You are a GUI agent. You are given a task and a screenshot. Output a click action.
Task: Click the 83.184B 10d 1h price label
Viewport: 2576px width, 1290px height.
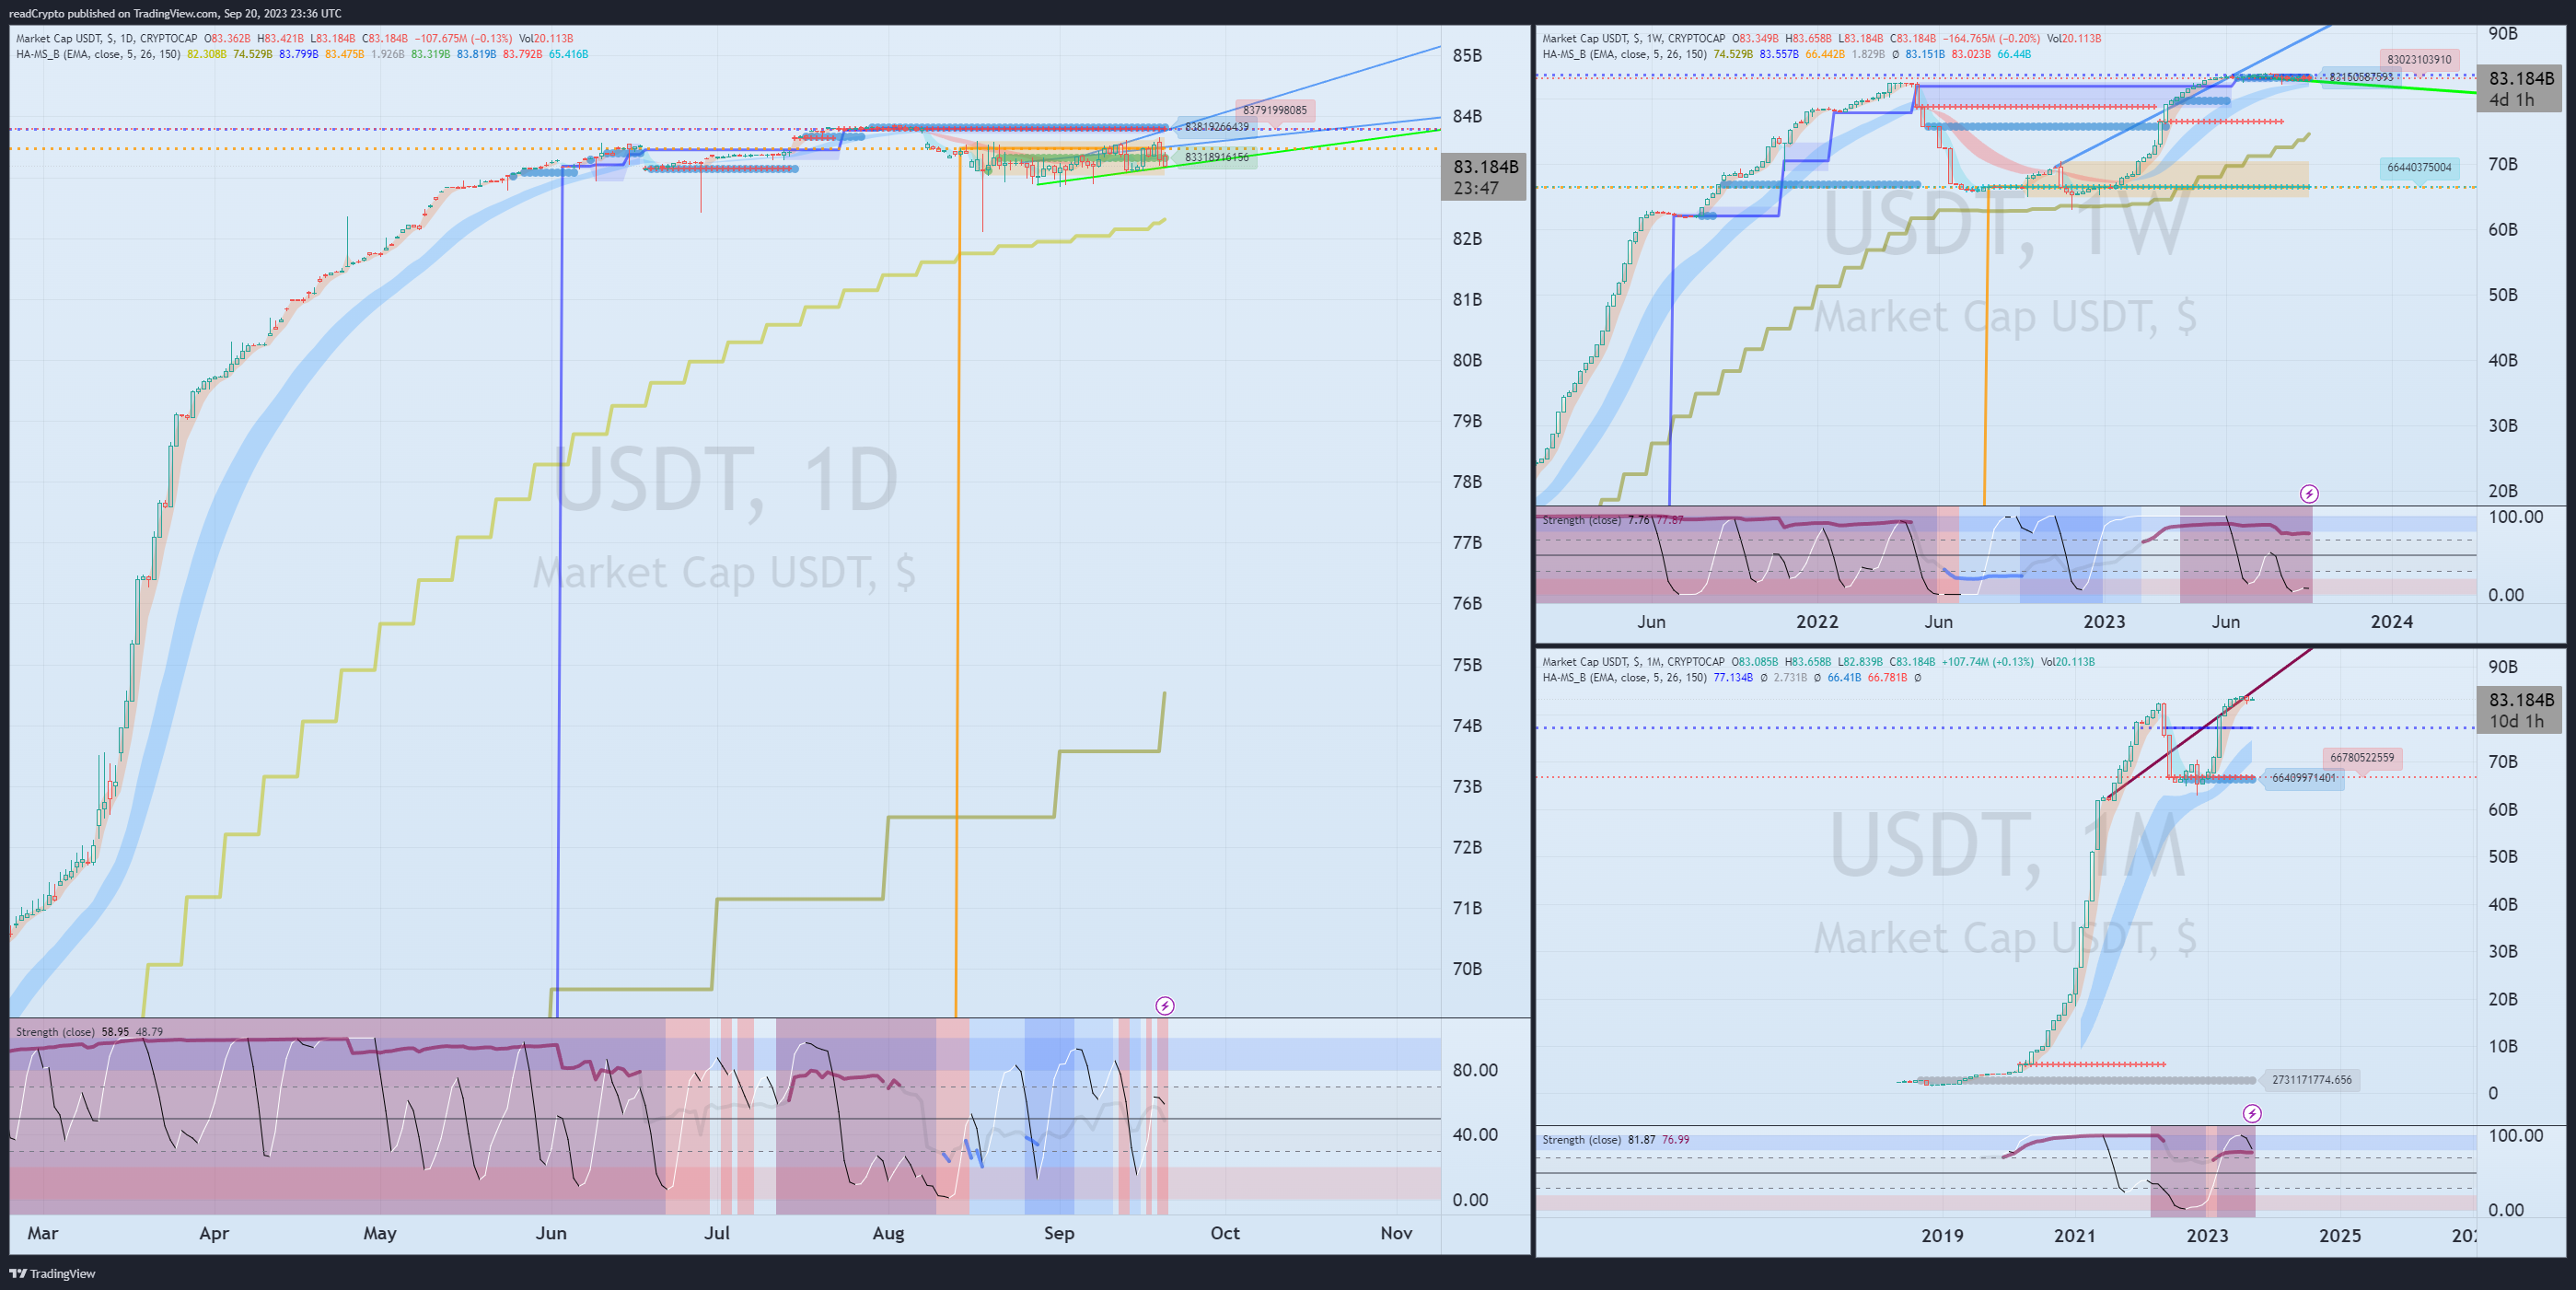[x=2520, y=710]
